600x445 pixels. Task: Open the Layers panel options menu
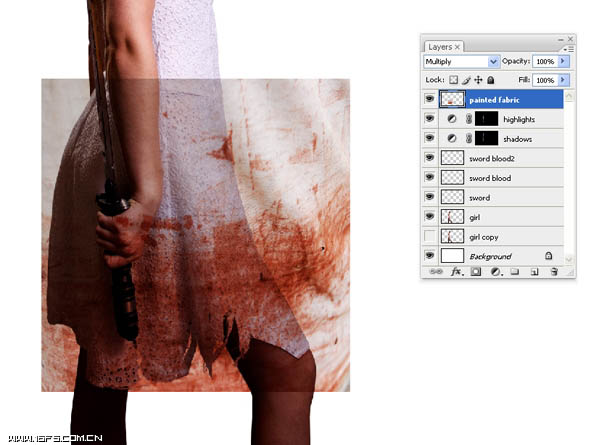pos(568,49)
